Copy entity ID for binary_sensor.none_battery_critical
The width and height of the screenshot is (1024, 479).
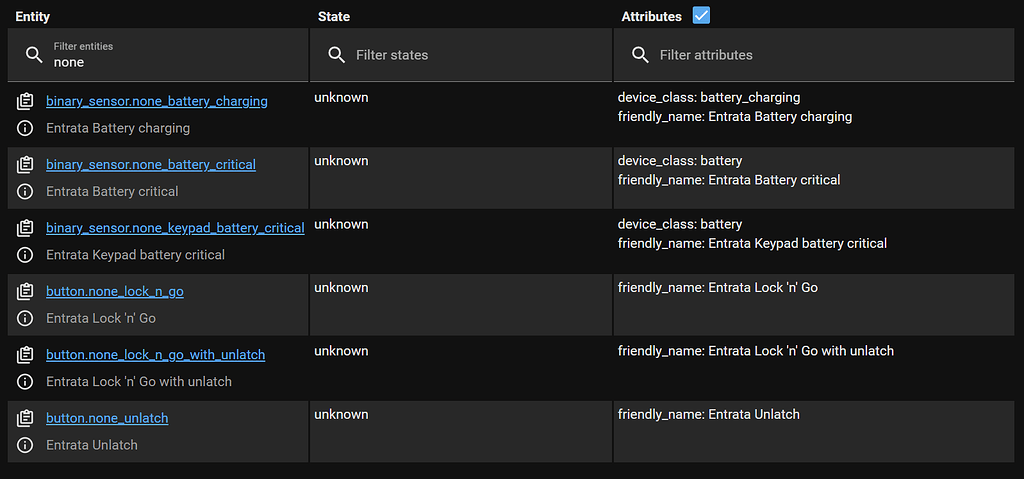click(26, 164)
